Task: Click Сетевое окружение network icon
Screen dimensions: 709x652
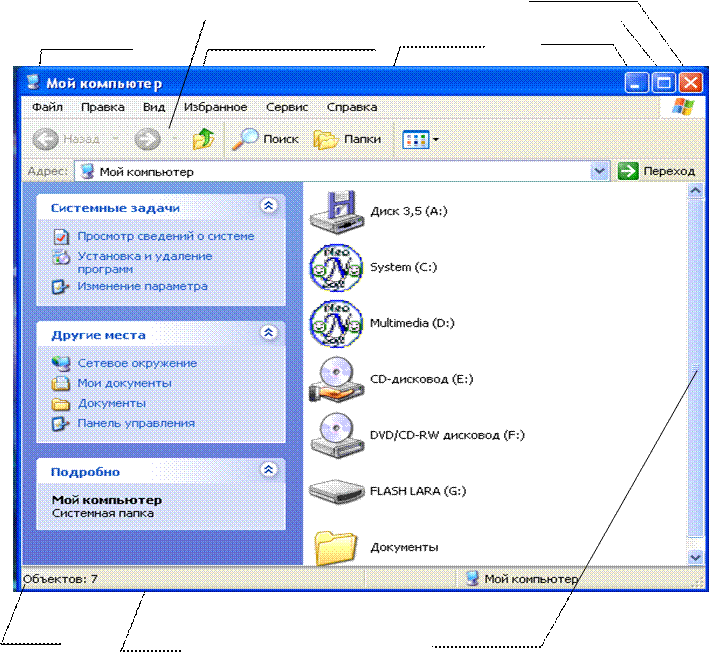Action: [x=61, y=363]
